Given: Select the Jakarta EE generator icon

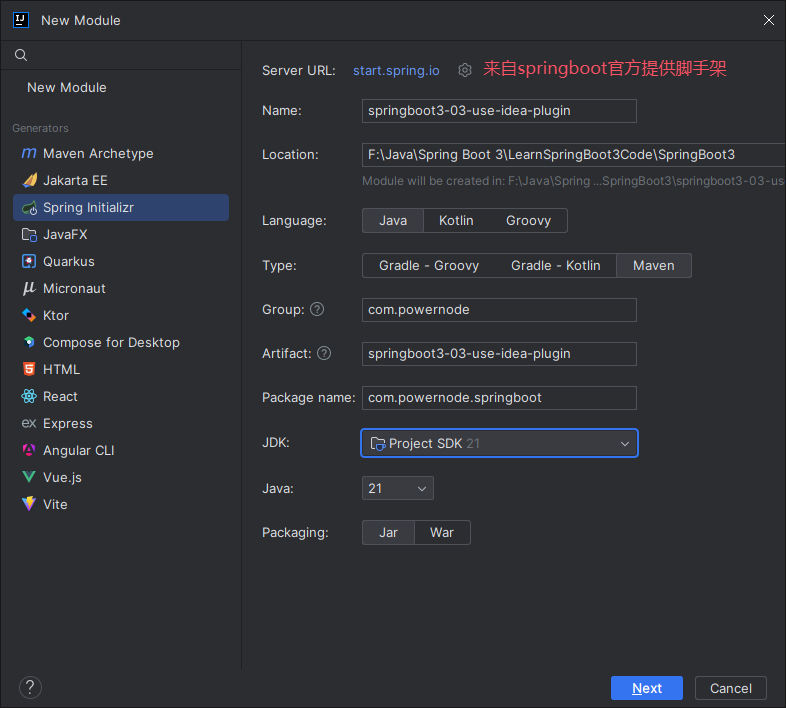Looking at the screenshot, I should [29, 181].
